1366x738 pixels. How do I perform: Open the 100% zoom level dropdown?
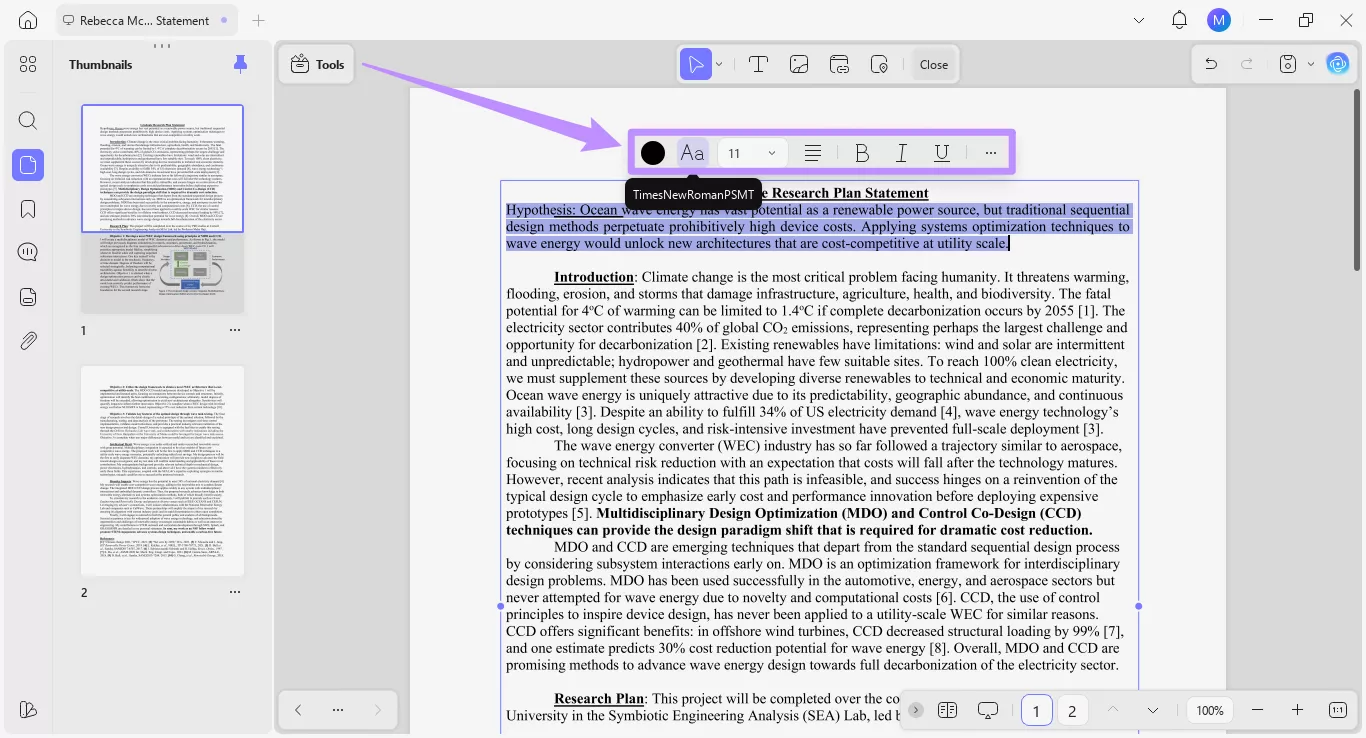1210,710
